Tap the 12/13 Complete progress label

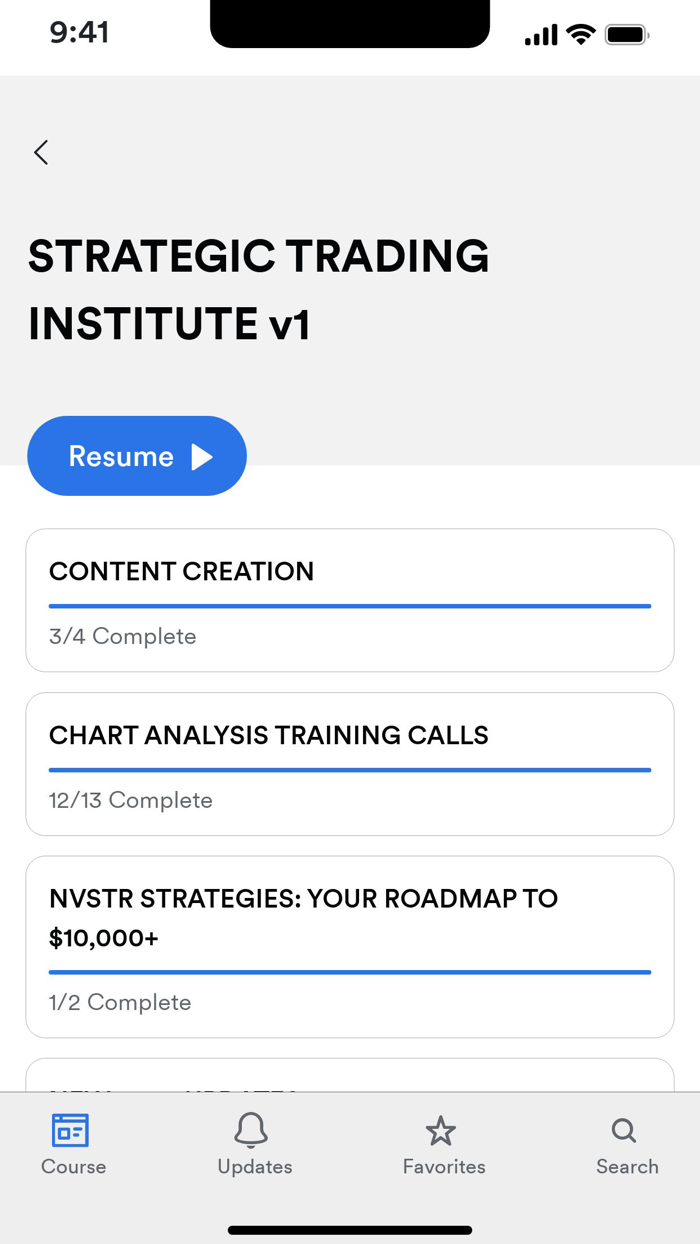coord(130,800)
